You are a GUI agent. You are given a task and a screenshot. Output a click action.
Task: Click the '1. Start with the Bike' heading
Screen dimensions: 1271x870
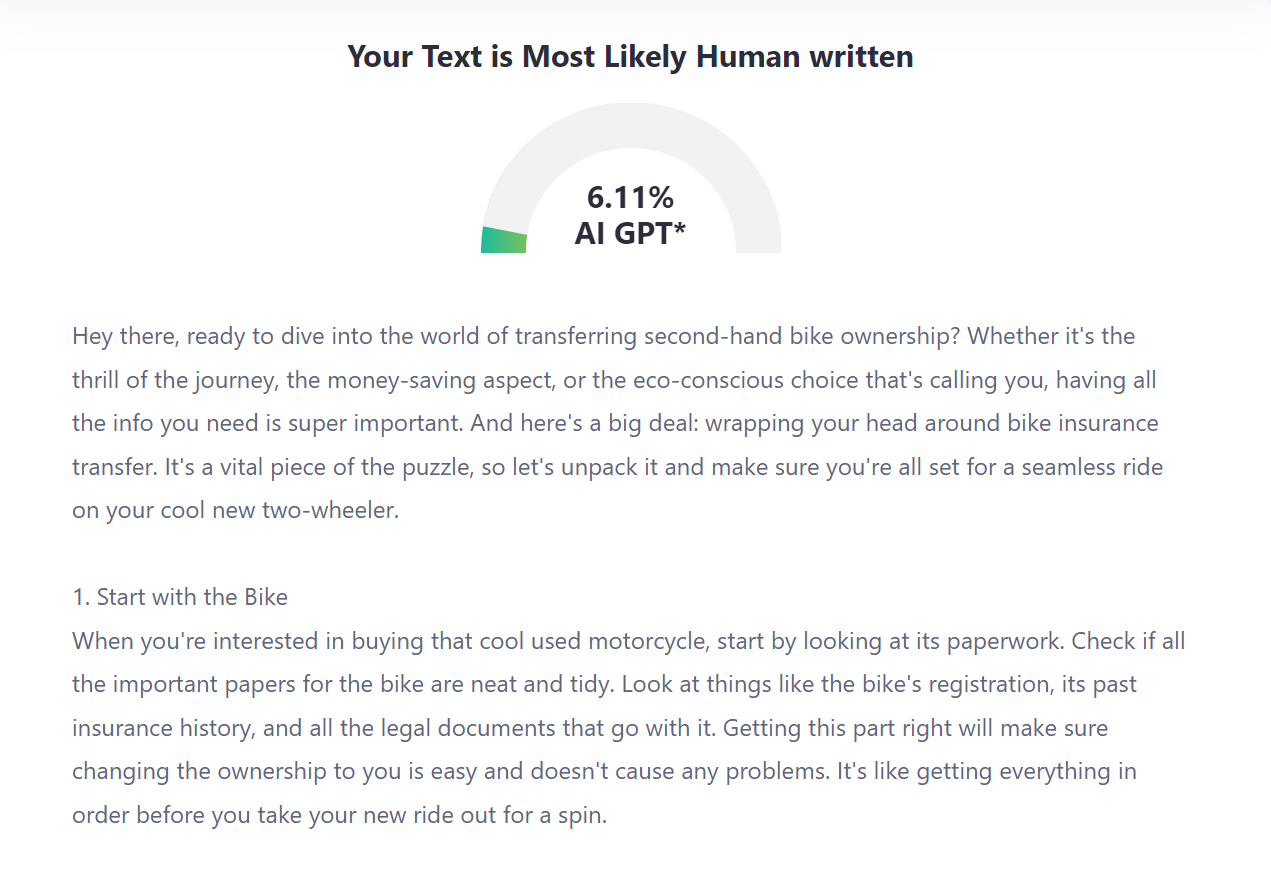[x=180, y=597]
